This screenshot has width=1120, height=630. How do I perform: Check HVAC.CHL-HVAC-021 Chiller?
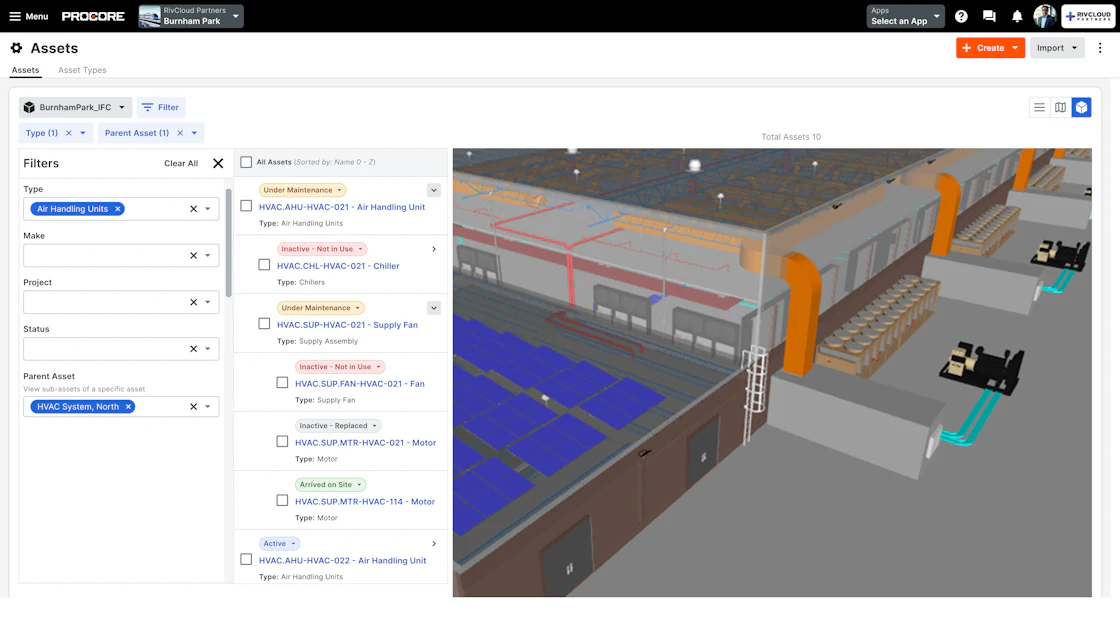[x=264, y=265]
